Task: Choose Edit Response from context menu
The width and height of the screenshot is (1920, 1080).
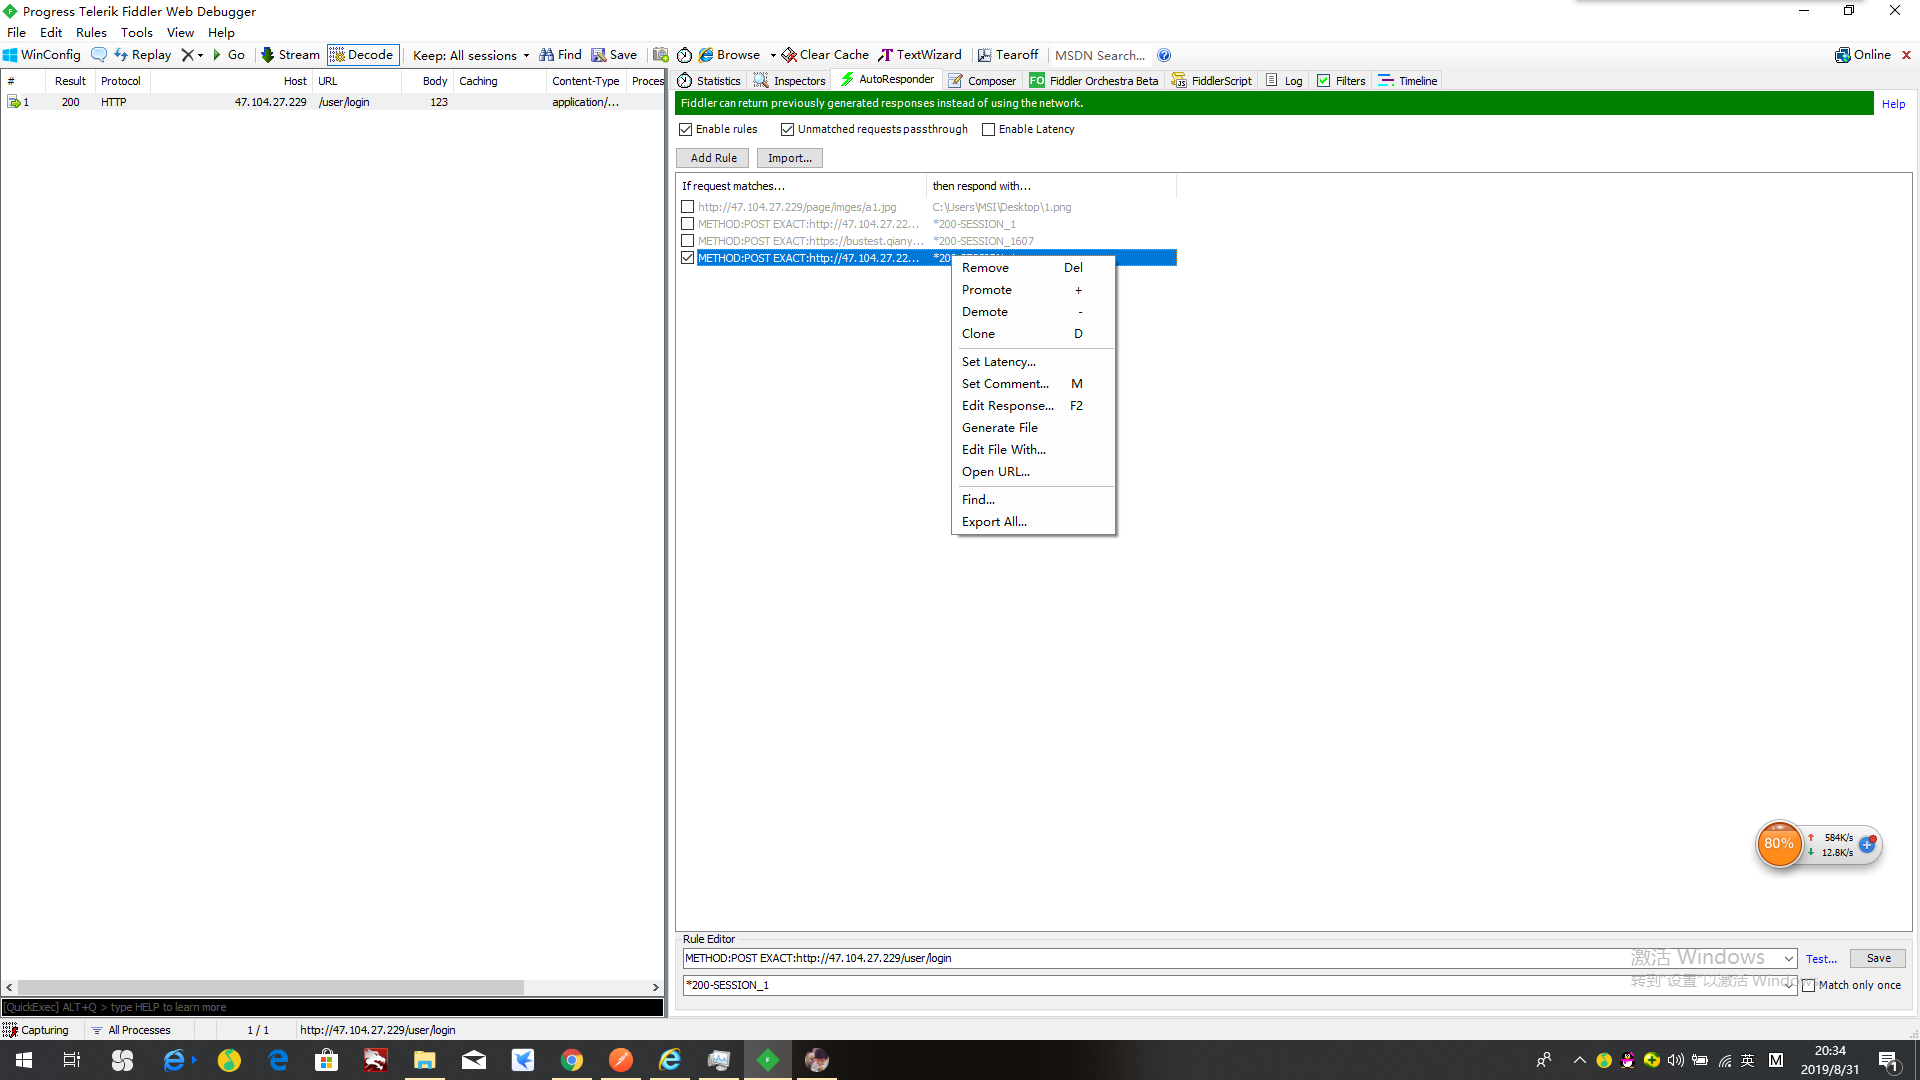Action: coord(1007,406)
